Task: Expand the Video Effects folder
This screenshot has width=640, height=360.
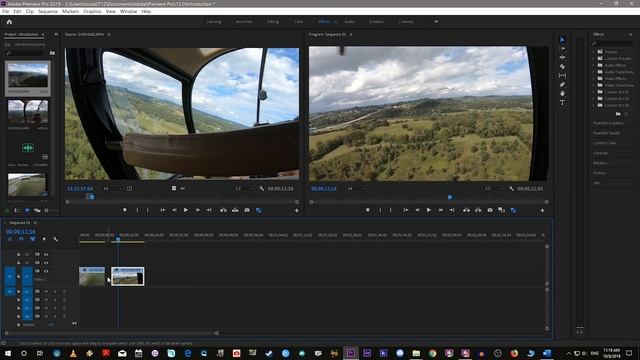Action: coord(594,78)
